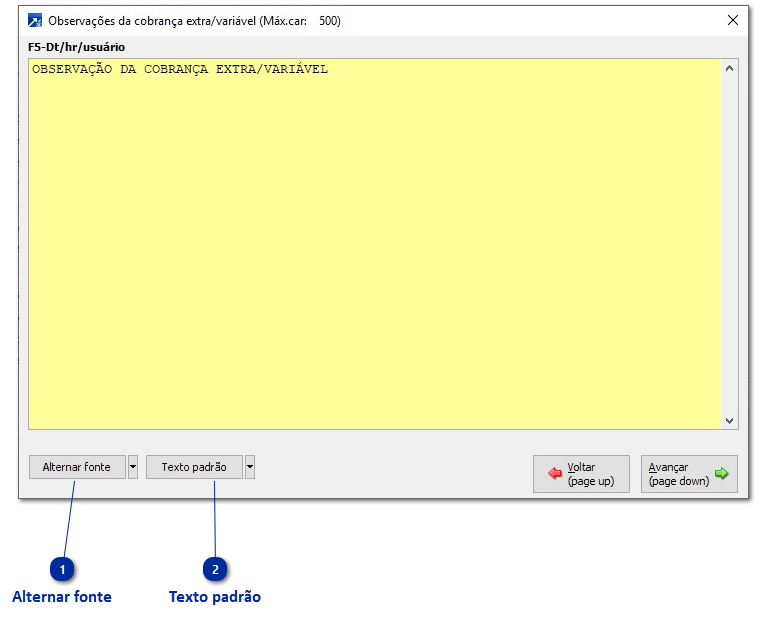
Task: Click the scrollbar down arrow
Action: pyautogui.click(x=729, y=420)
